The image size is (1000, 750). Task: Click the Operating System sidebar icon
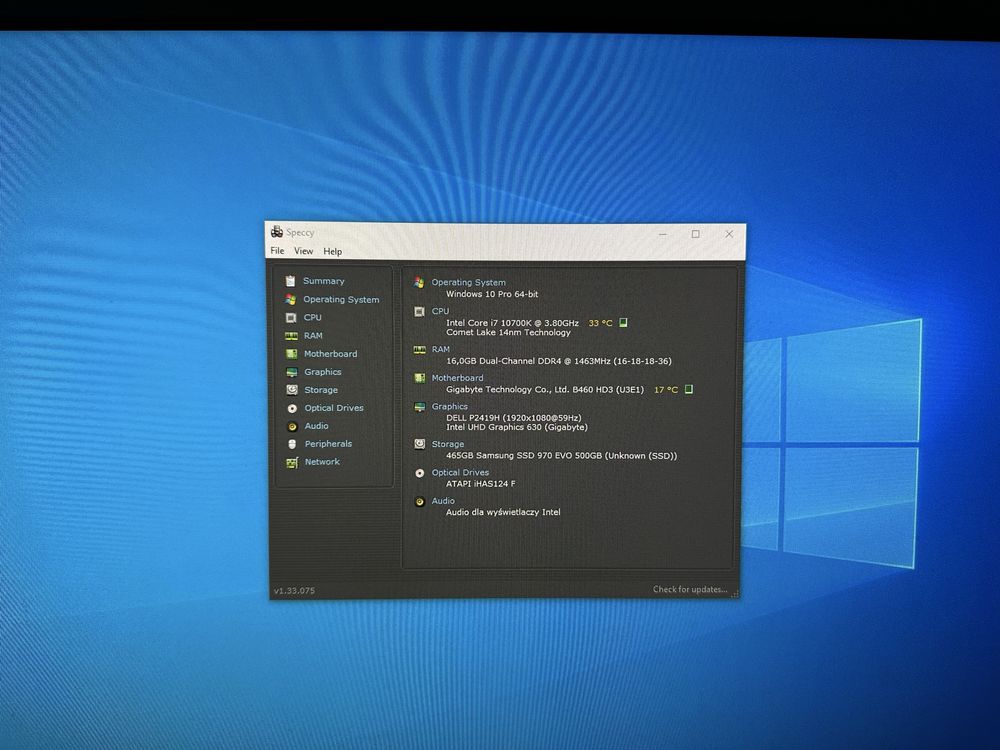click(291, 299)
